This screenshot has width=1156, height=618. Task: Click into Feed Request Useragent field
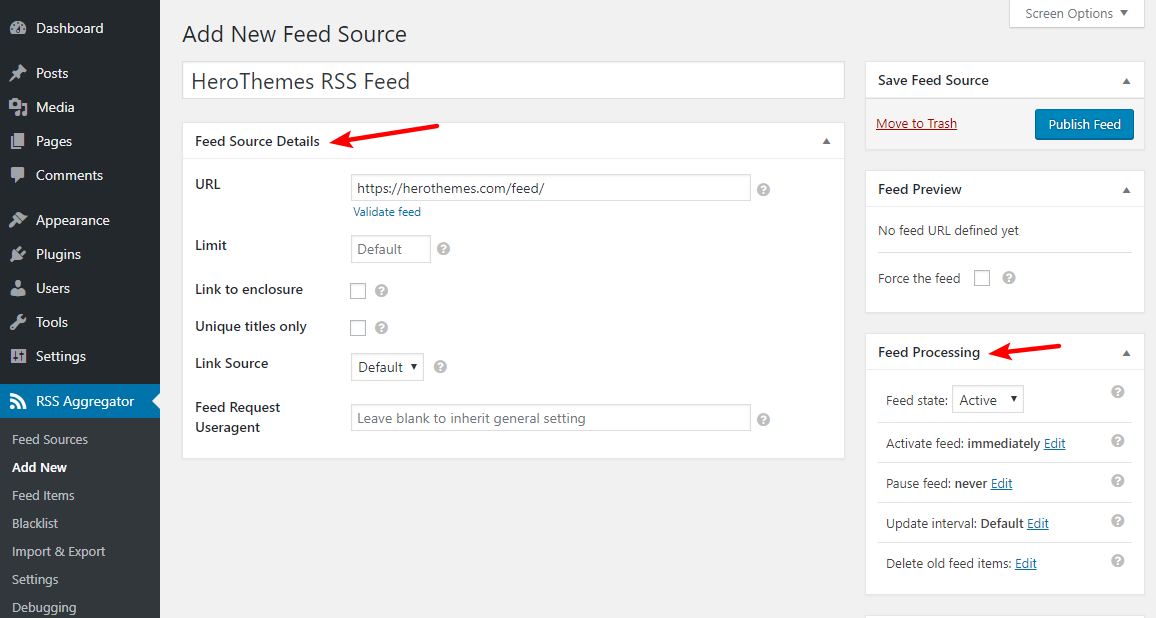pos(550,418)
